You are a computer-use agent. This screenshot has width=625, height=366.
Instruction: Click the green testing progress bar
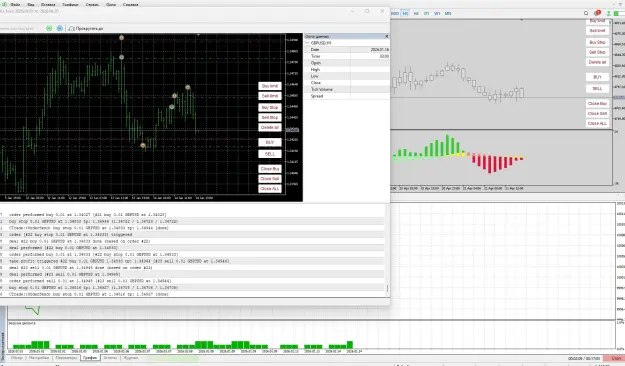172,358
